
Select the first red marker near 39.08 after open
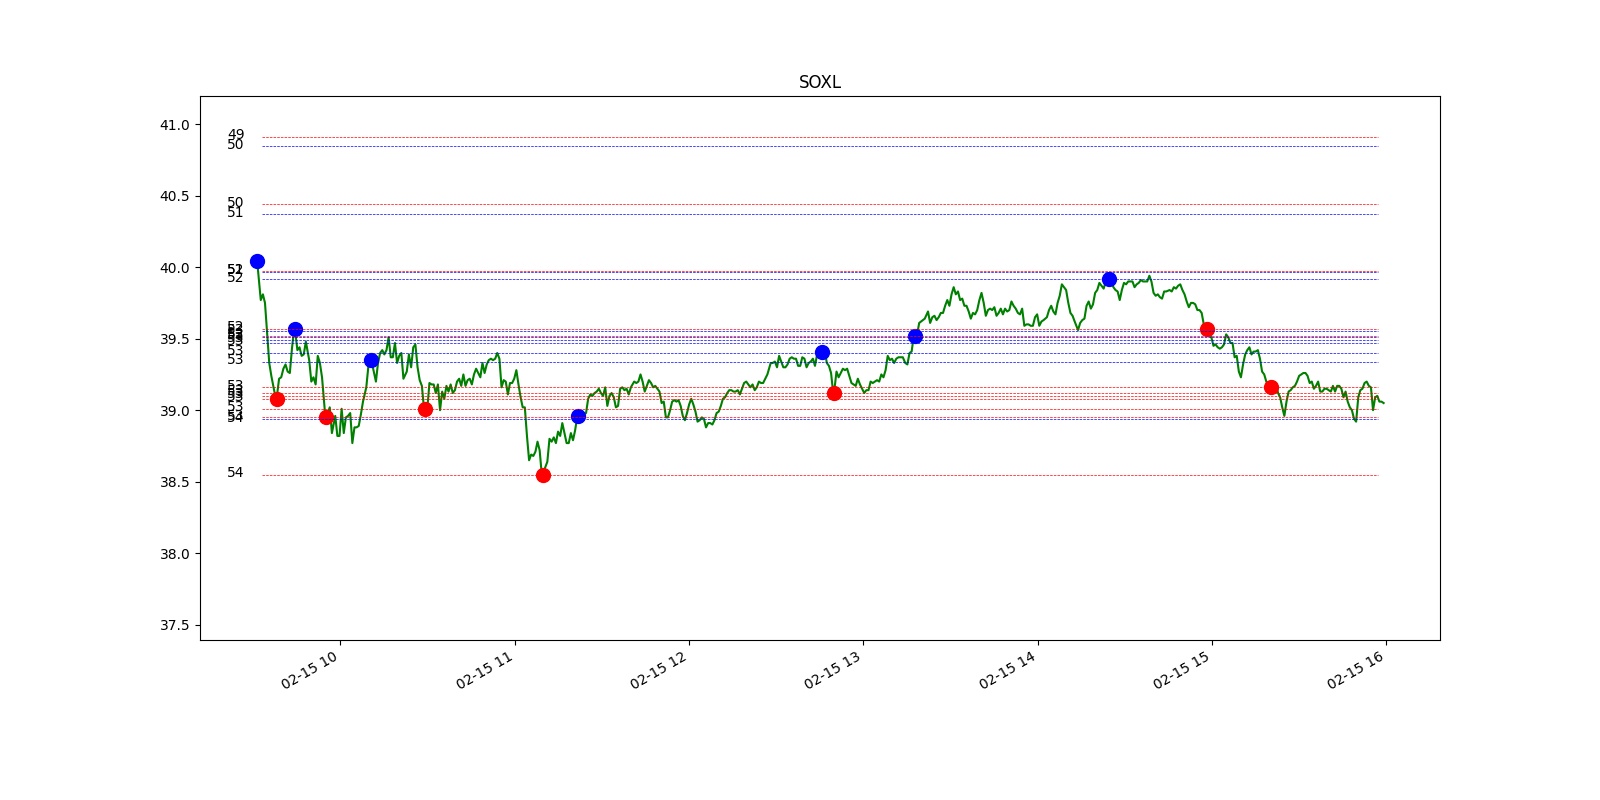(x=277, y=399)
